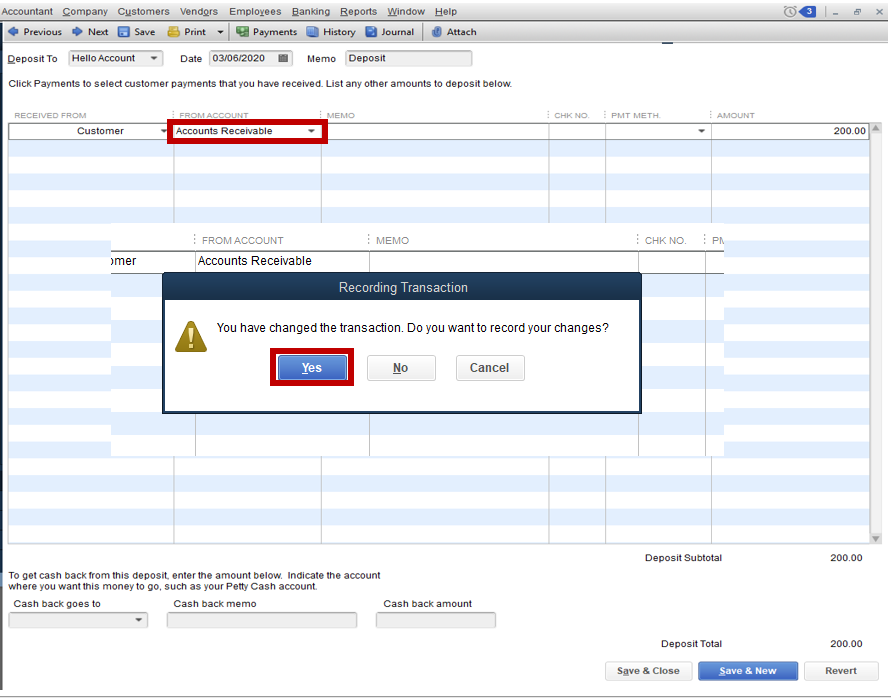Open Payments from the toolbar
The image size is (891, 698).
point(266,32)
